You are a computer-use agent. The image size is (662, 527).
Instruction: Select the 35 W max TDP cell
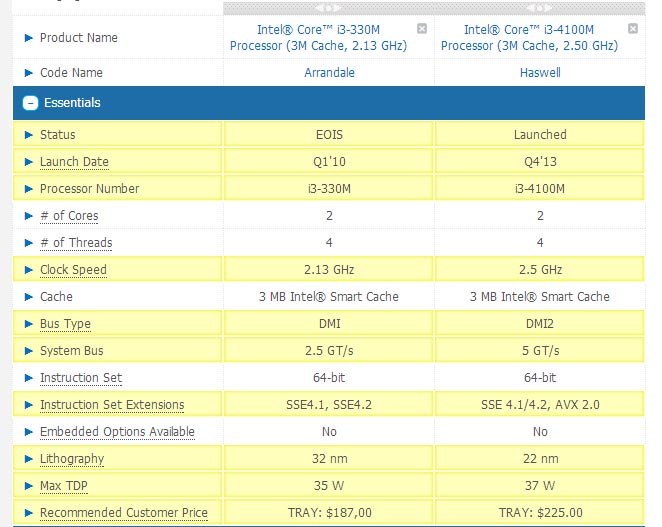329,486
